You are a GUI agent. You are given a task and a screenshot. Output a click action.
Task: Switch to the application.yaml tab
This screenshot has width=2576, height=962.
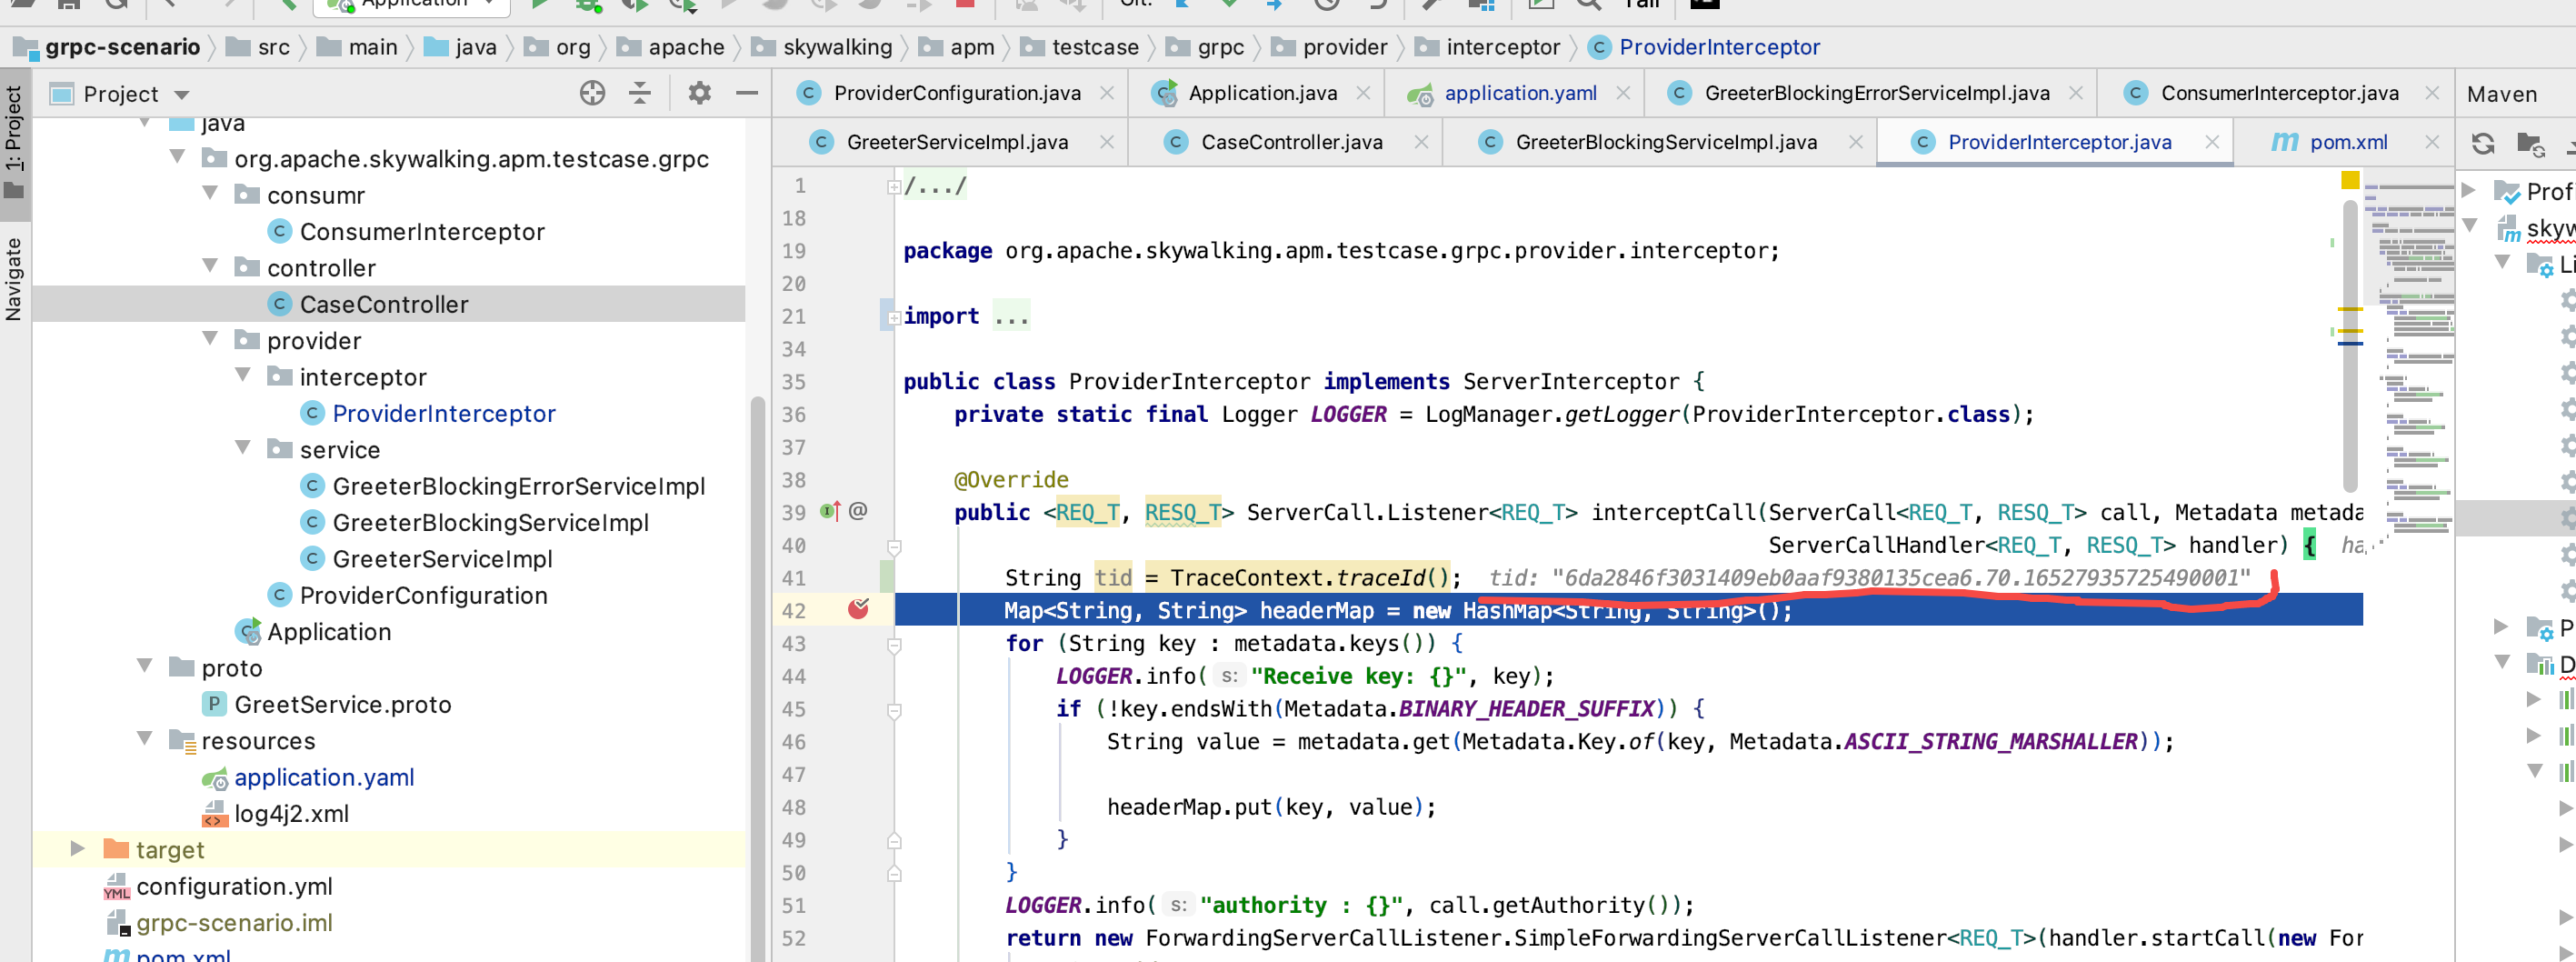pos(1521,92)
